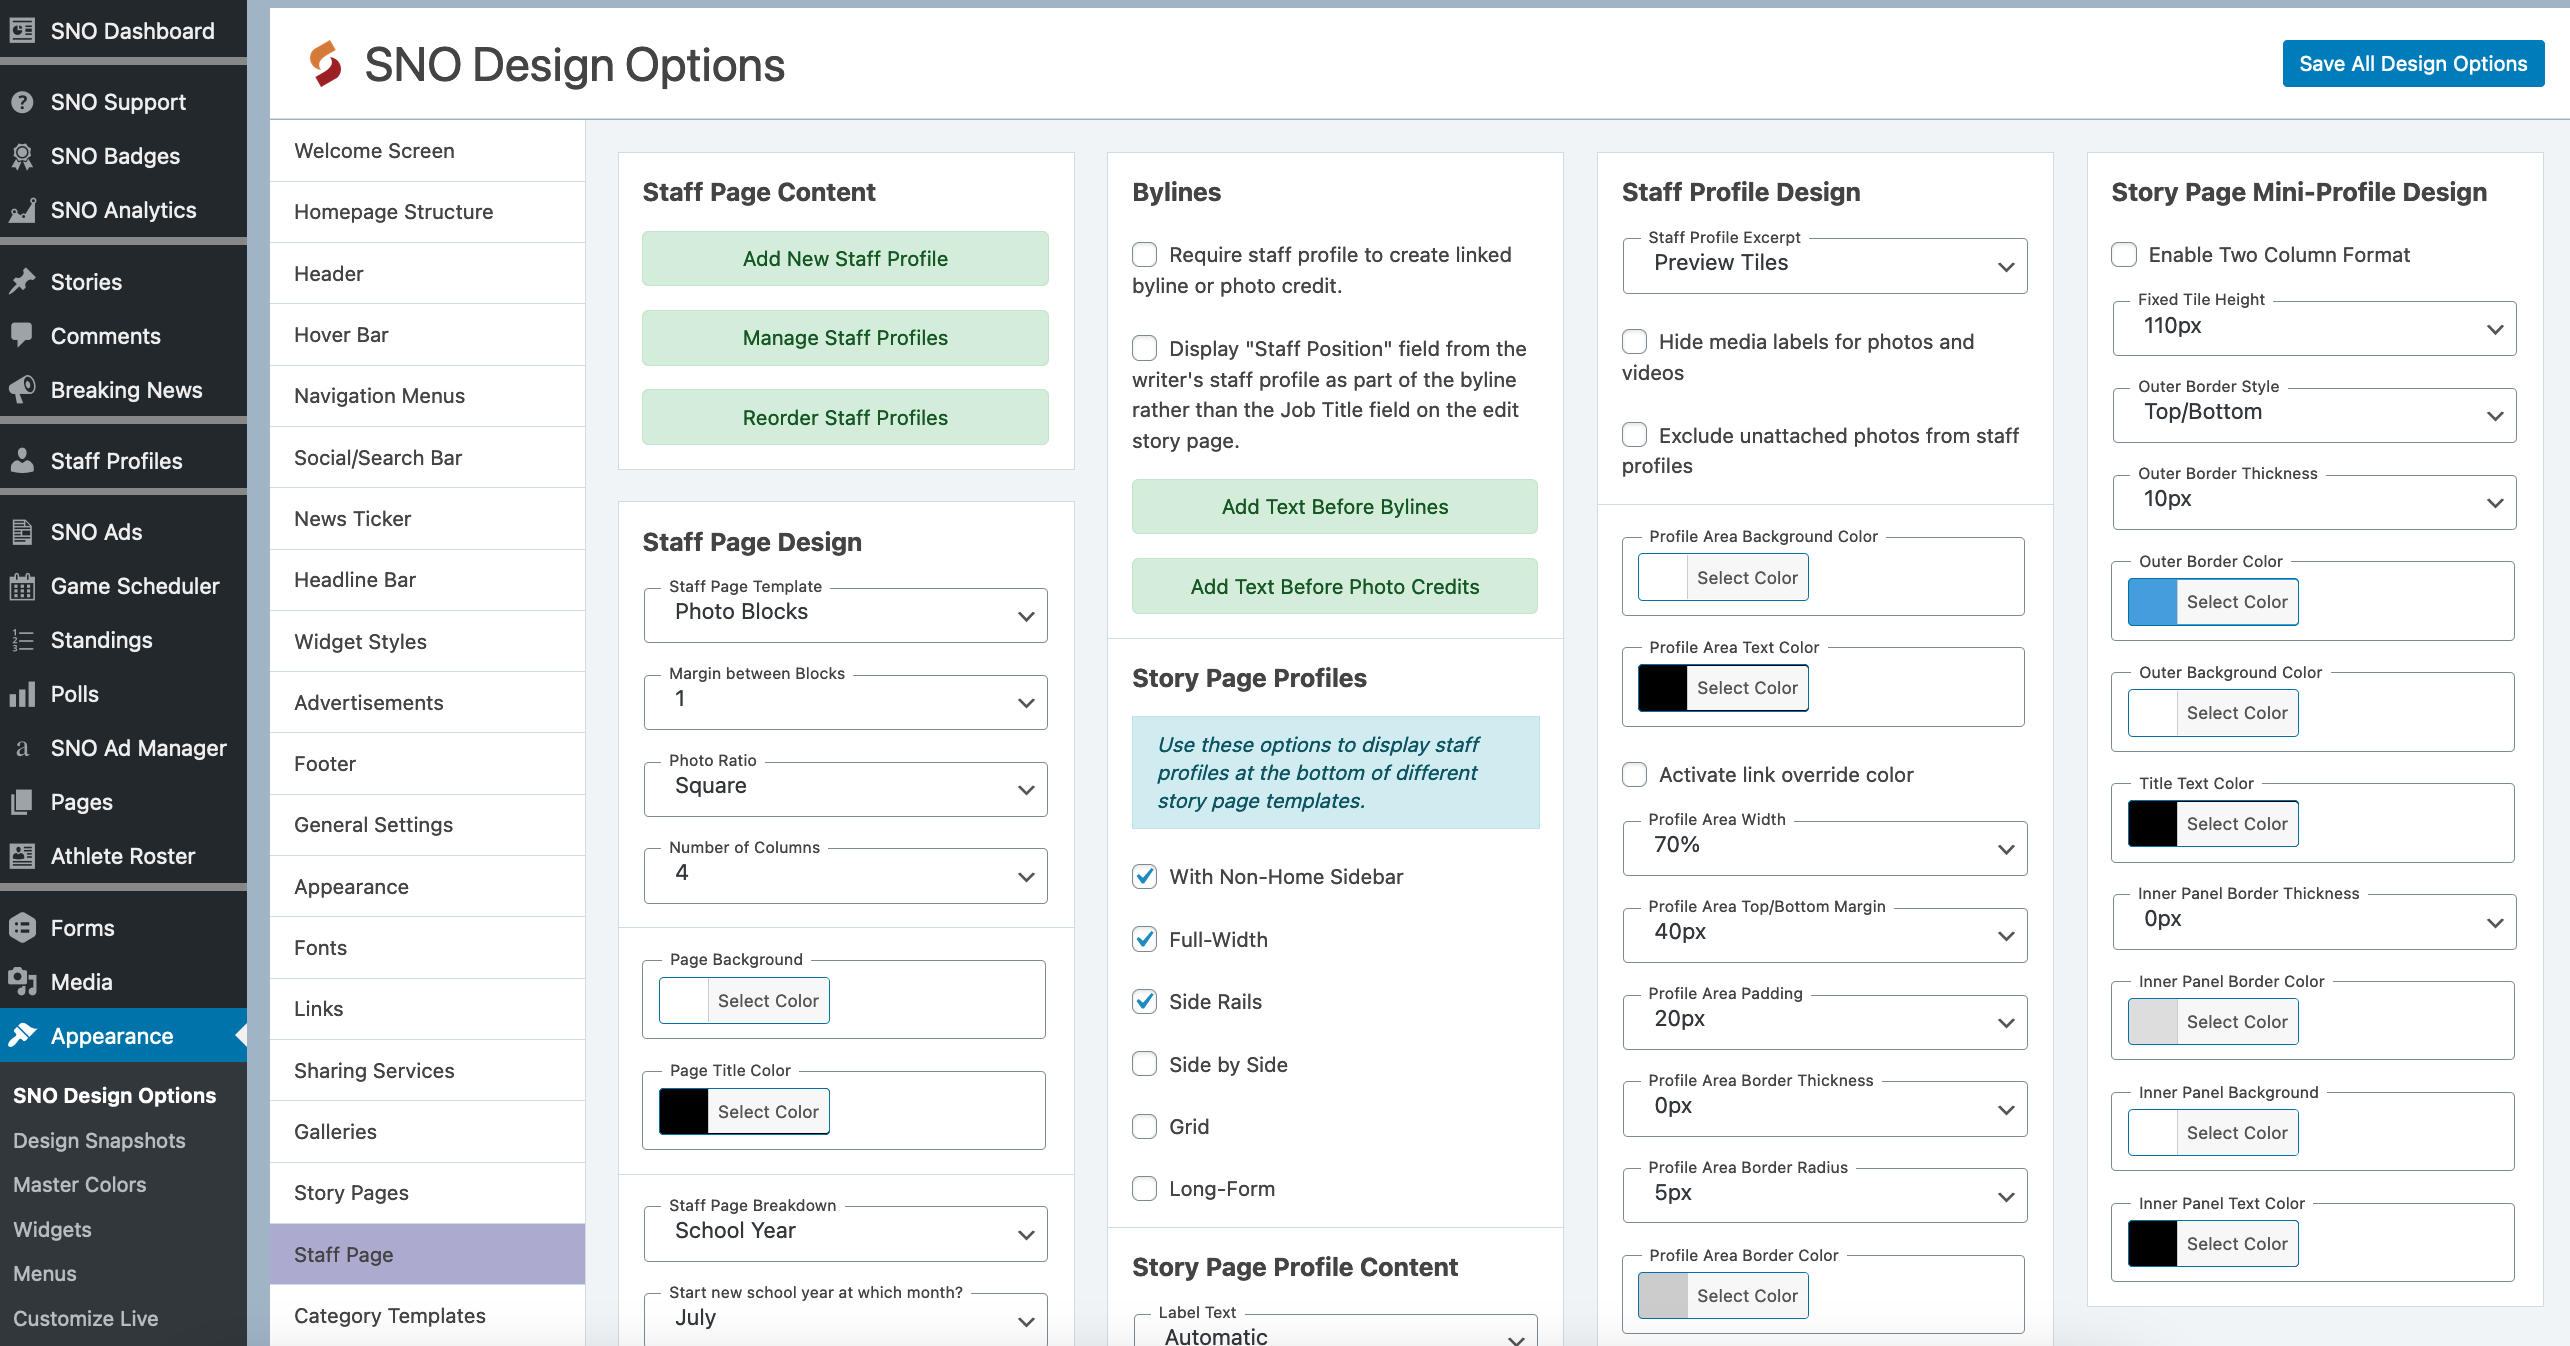Image resolution: width=2570 pixels, height=1346 pixels.
Task: Open Master Colors submenu link
Action: click(x=80, y=1185)
